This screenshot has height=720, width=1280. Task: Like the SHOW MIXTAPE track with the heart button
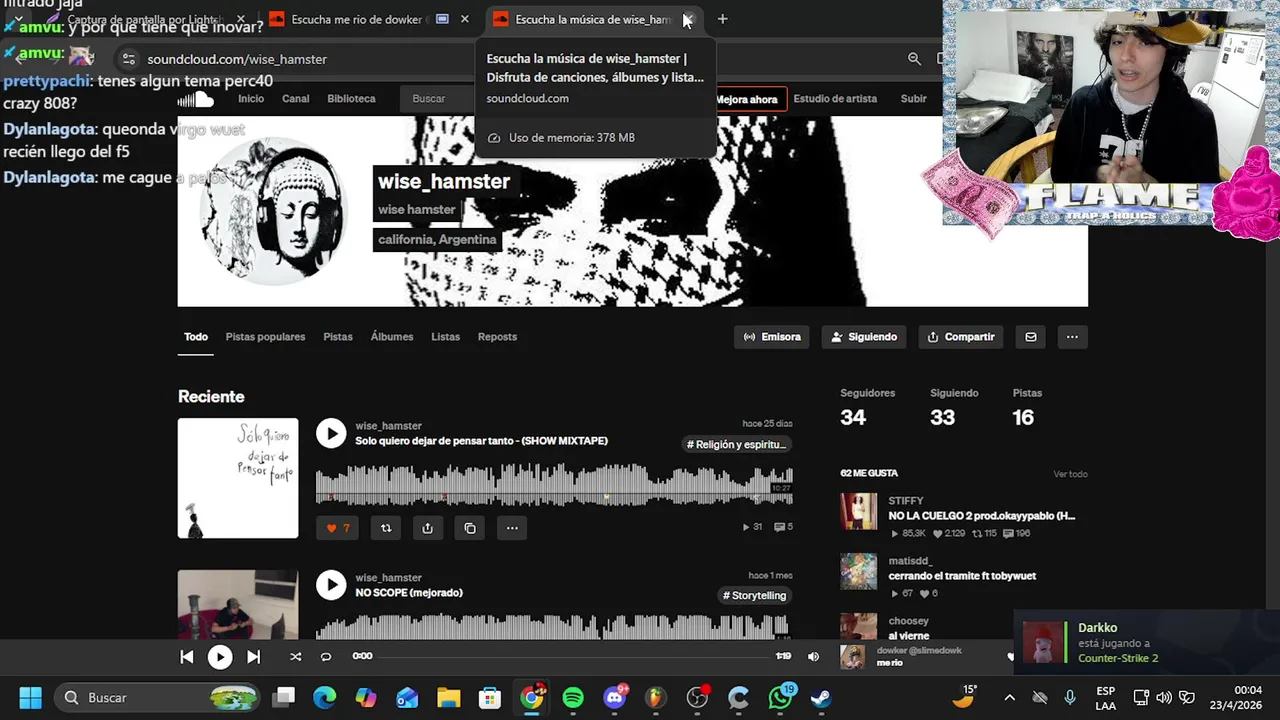click(339, 528)
